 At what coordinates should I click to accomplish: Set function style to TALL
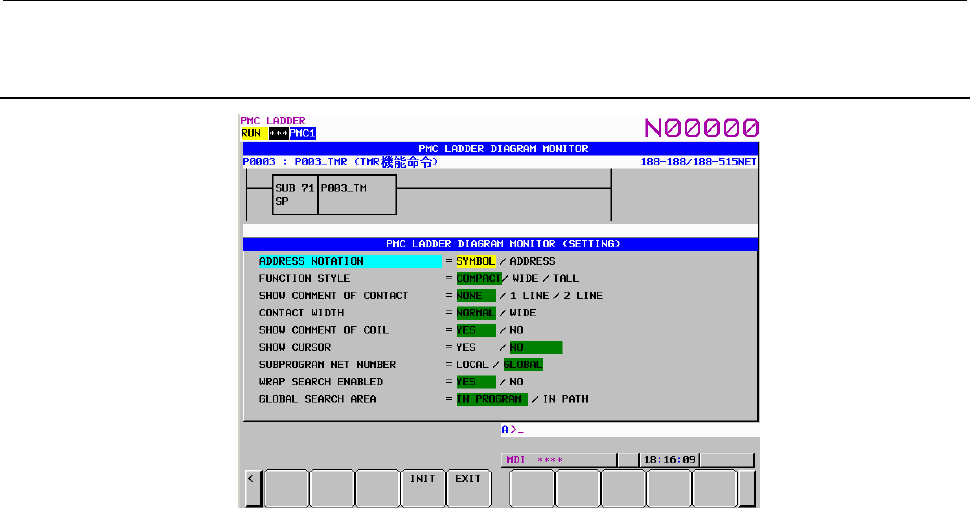pyautogui.click(x=566, y=279)
